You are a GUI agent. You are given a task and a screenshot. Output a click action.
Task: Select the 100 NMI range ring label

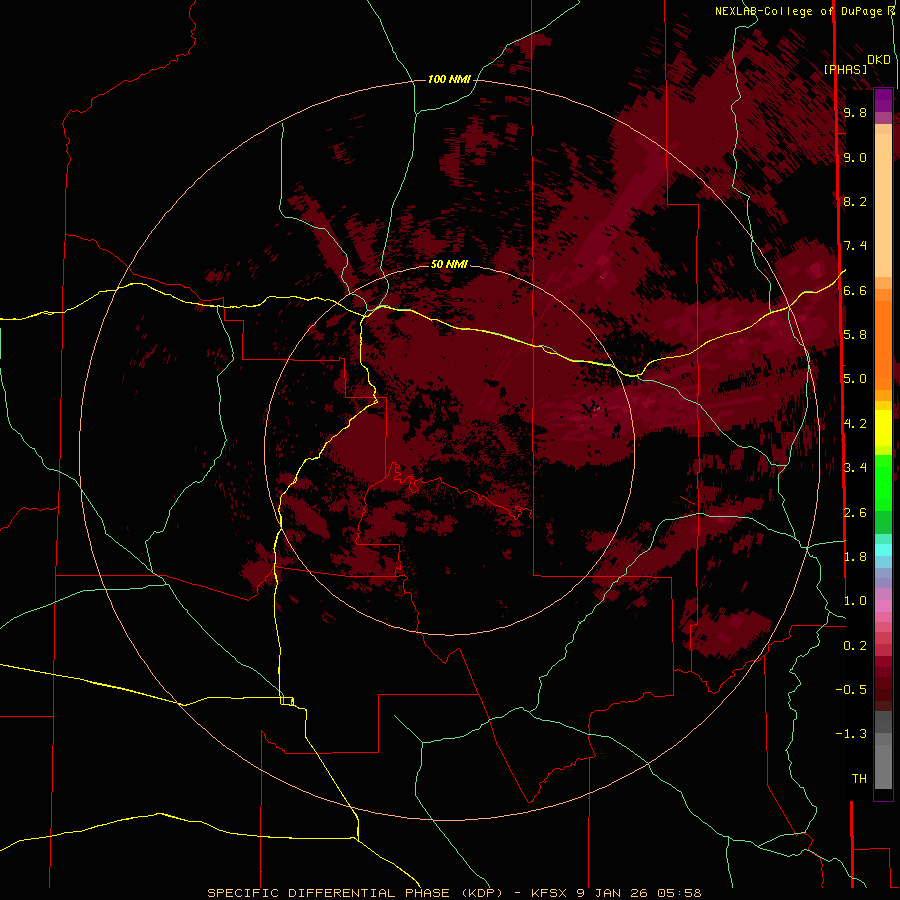(x=449, y=79)
